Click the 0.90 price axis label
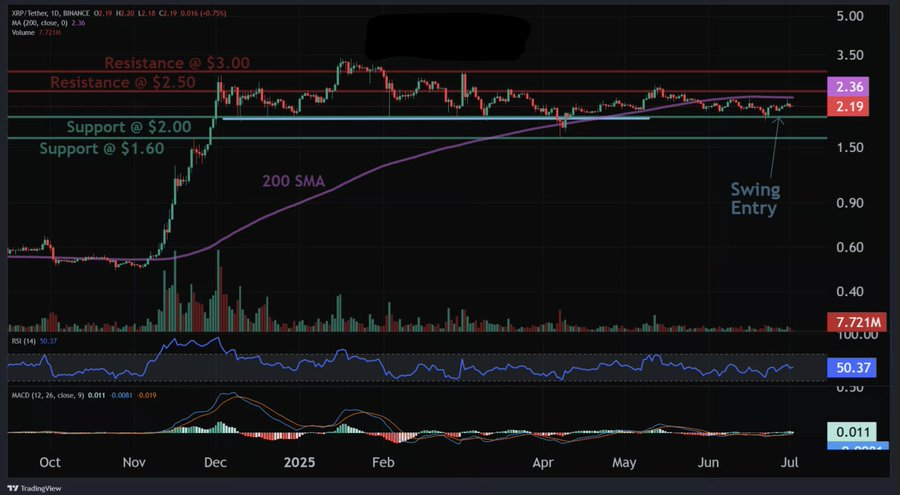The image size is (900, 495). [x=849, y=203]
